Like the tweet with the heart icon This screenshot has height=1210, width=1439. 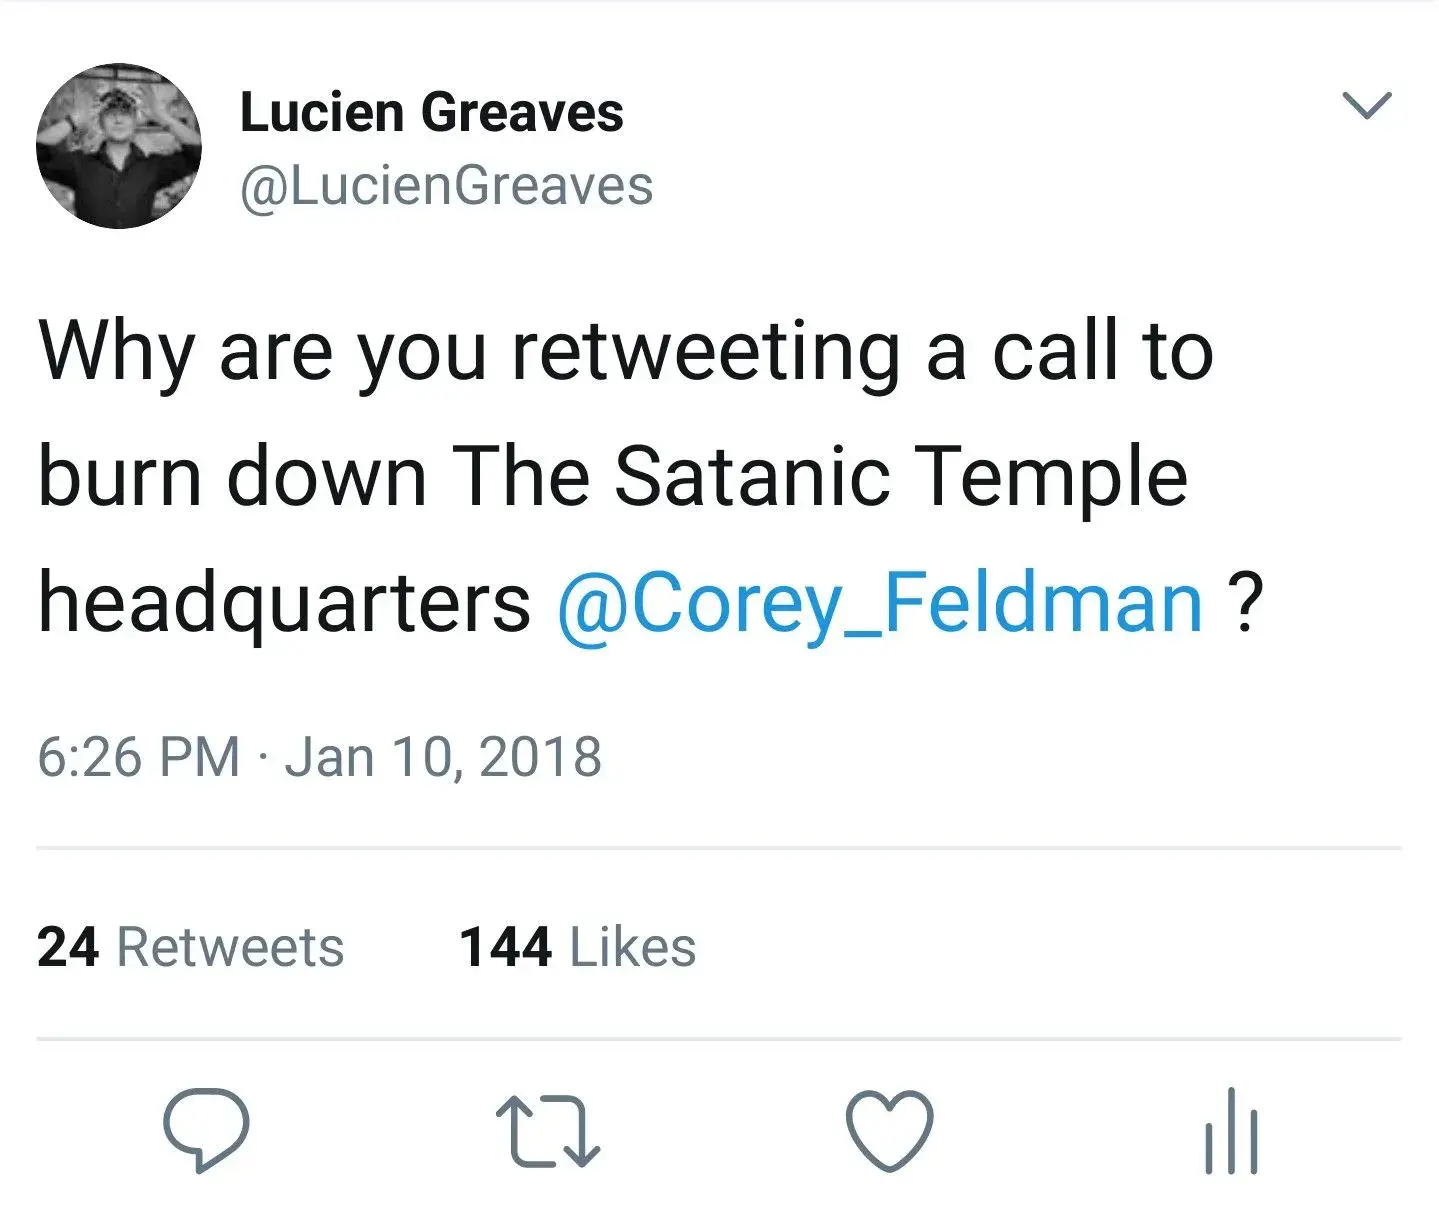coord(889,1130)
